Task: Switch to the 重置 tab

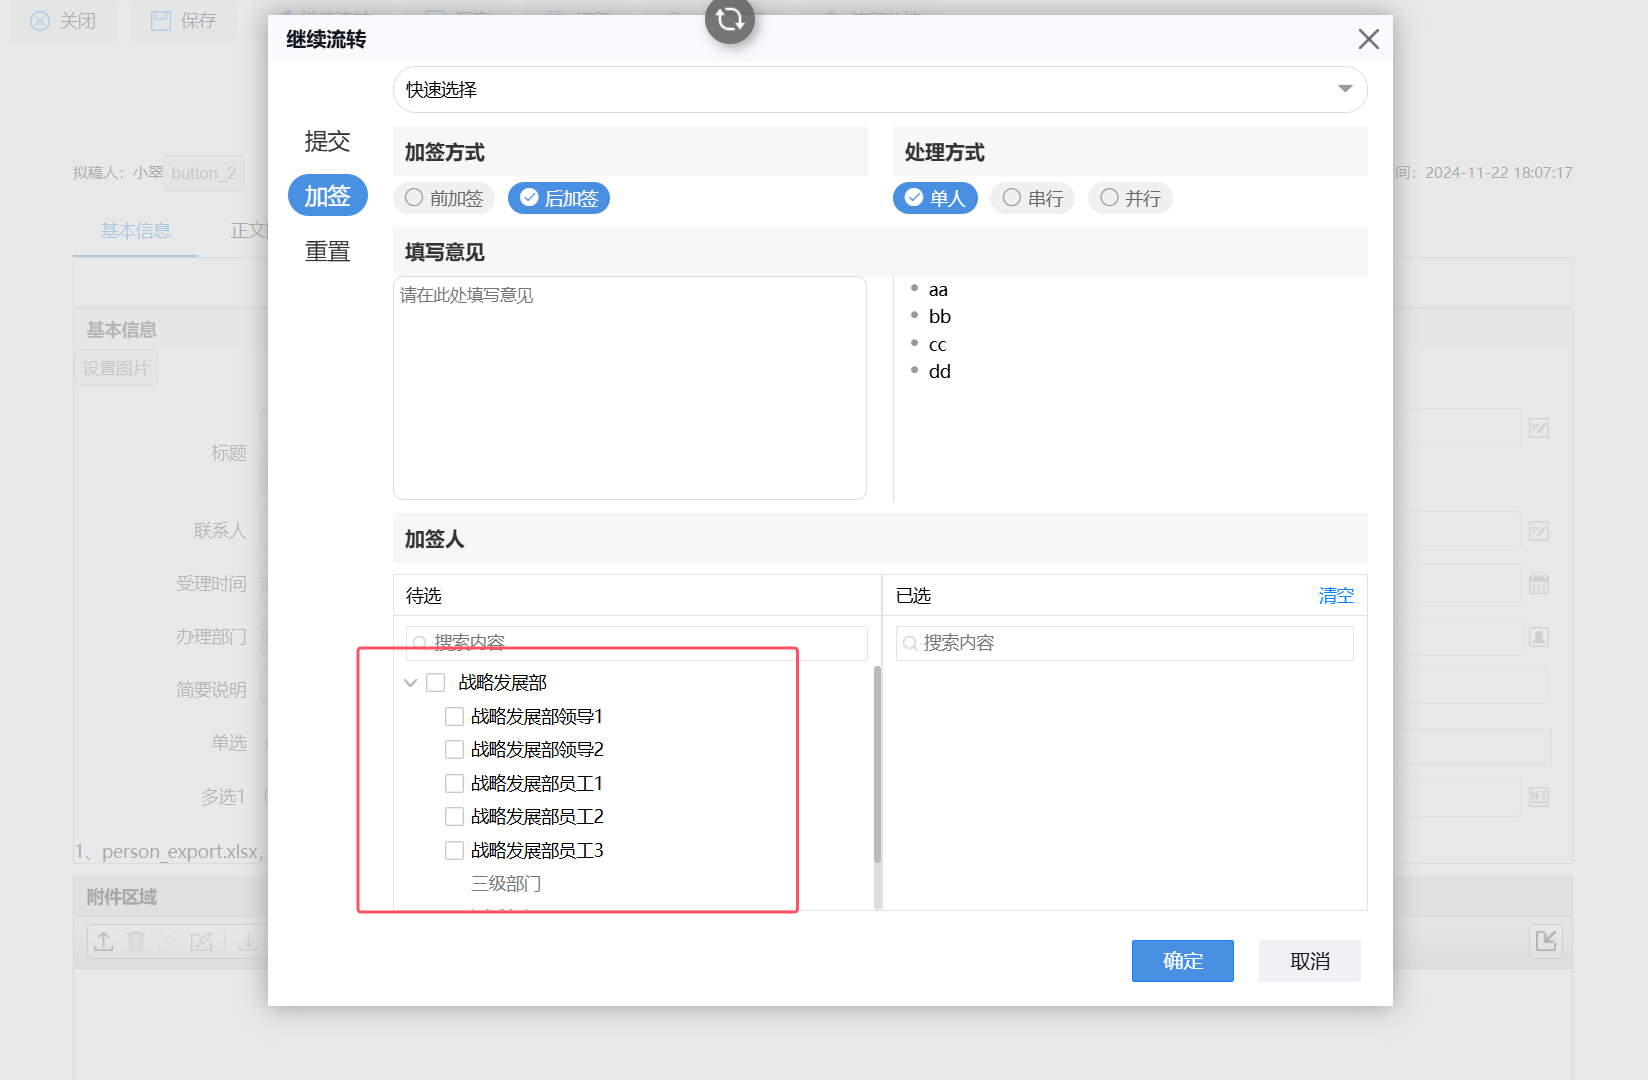Action: [328, 252]
